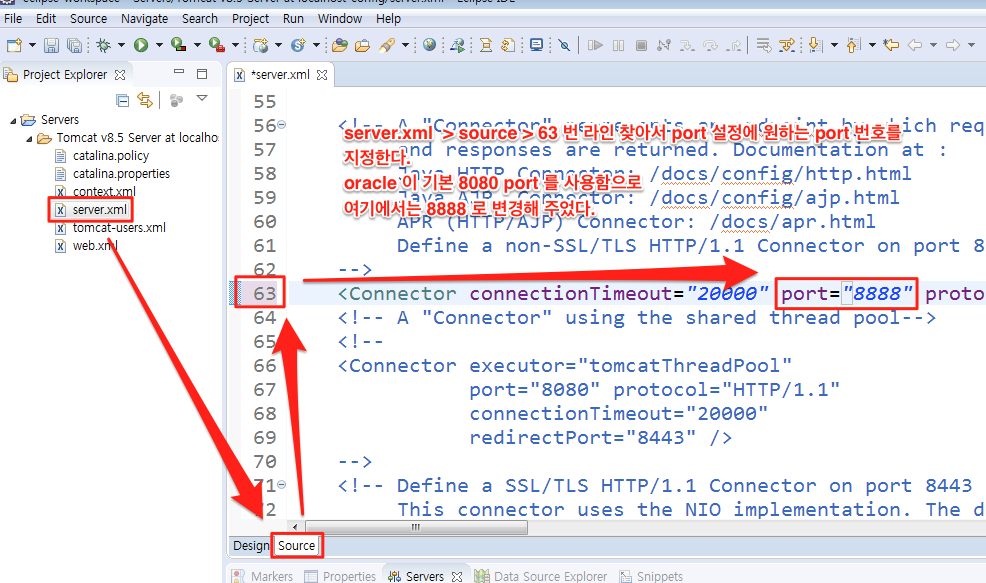This screenshot has height=583, width=986.
Task: Click the Suspend debug icon
Action: (618, 45)
